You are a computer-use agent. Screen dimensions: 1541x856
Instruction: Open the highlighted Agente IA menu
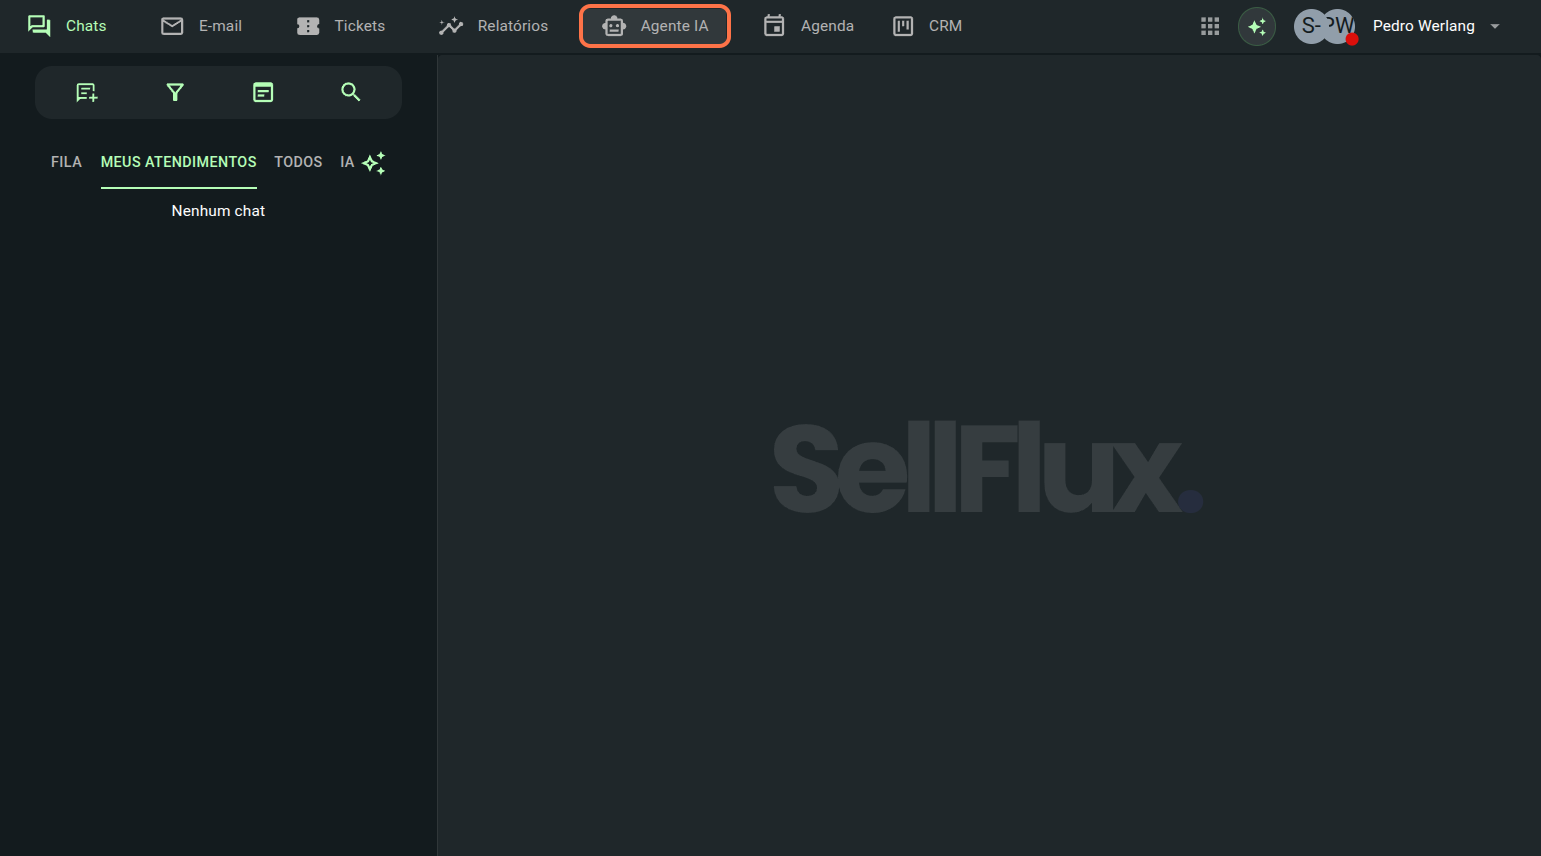[x=655, y=26]
